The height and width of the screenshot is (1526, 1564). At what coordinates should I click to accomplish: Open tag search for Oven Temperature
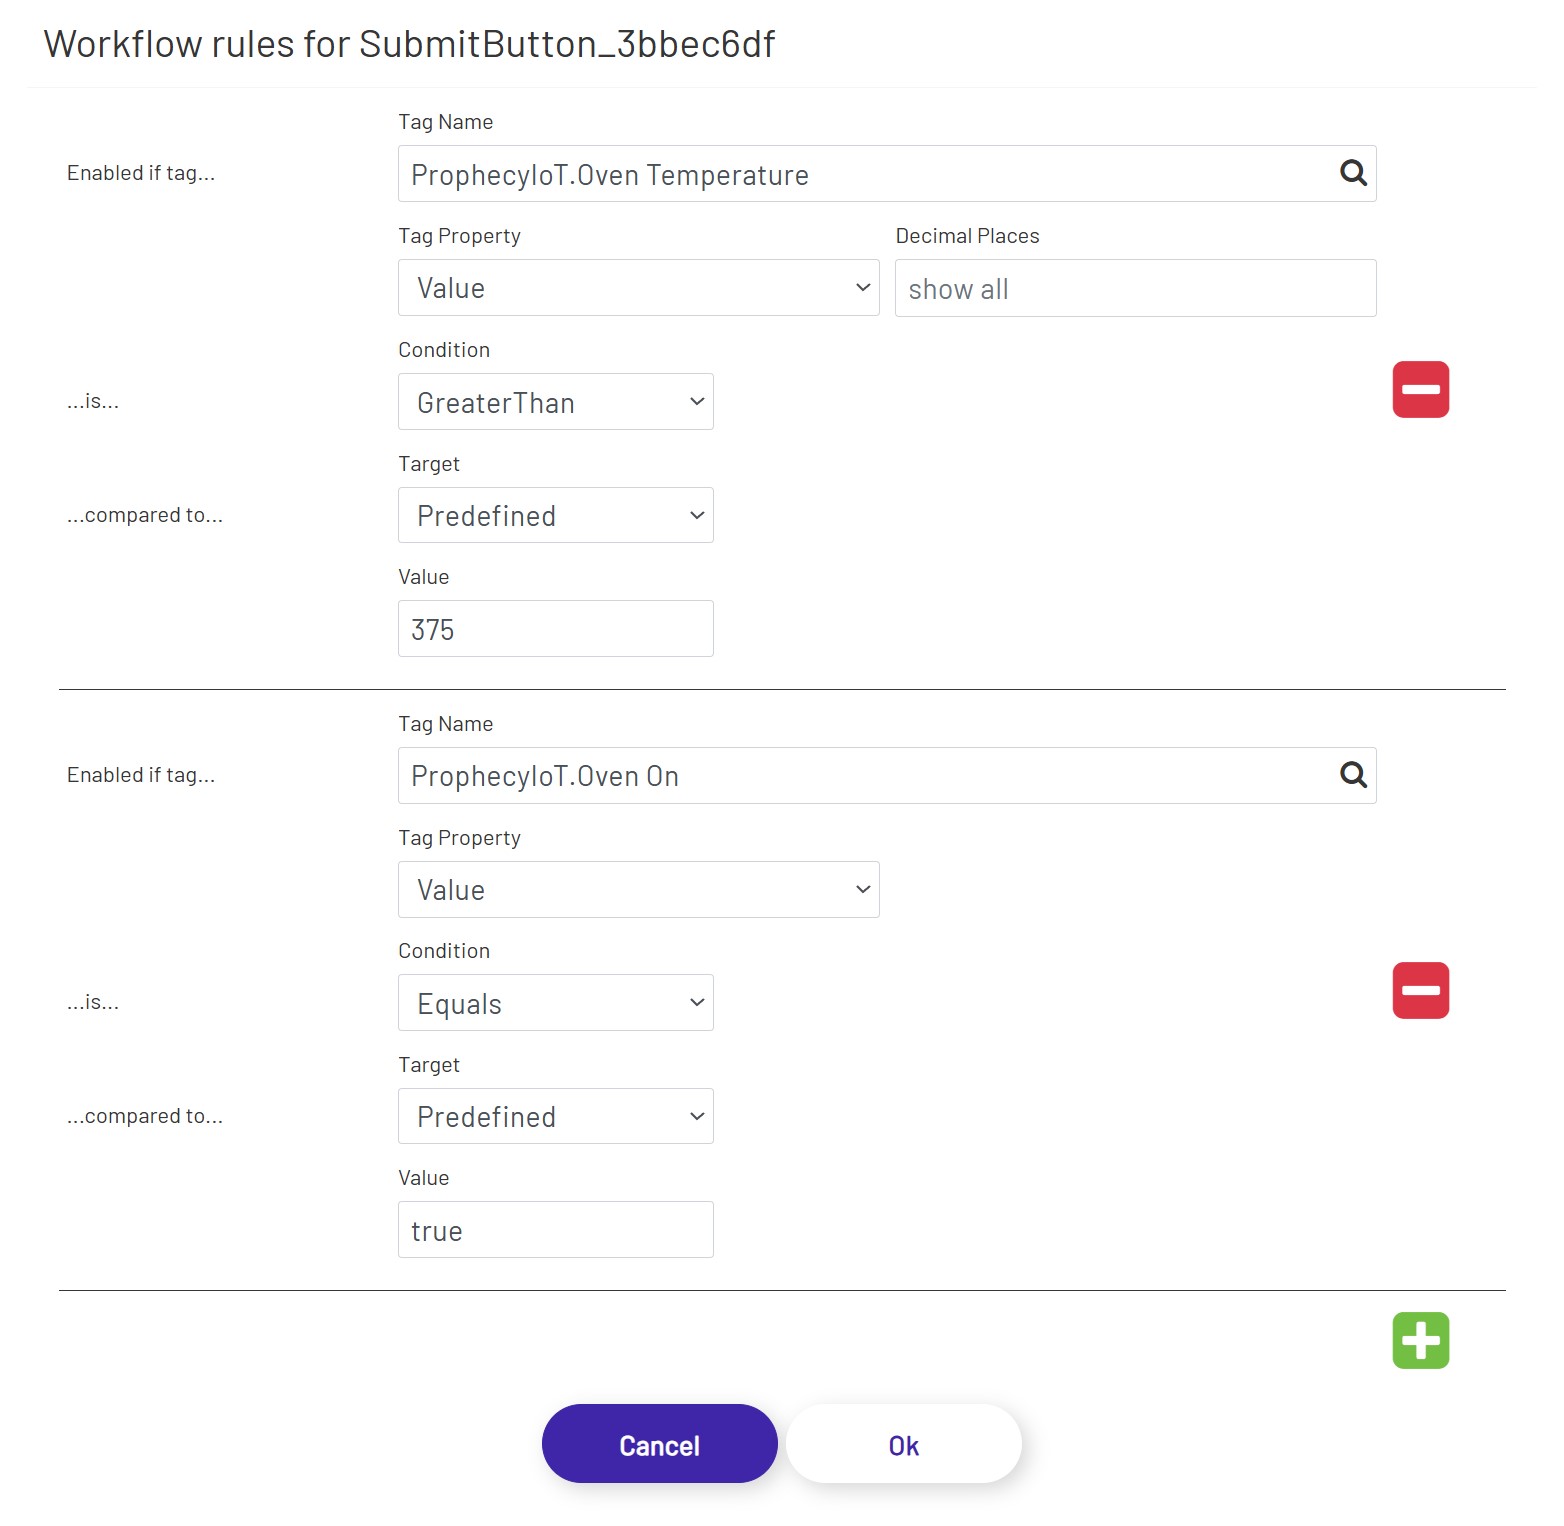(1354, 172)
